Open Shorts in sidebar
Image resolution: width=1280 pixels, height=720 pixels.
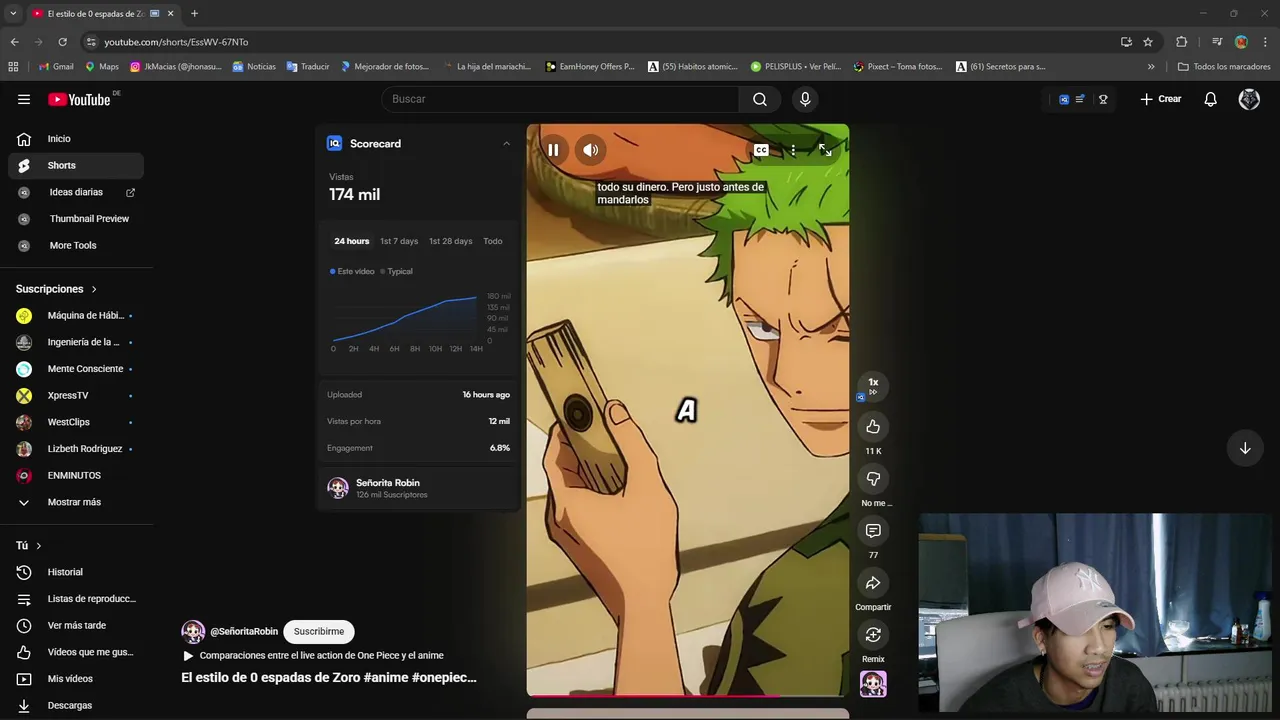click(76, 165)
